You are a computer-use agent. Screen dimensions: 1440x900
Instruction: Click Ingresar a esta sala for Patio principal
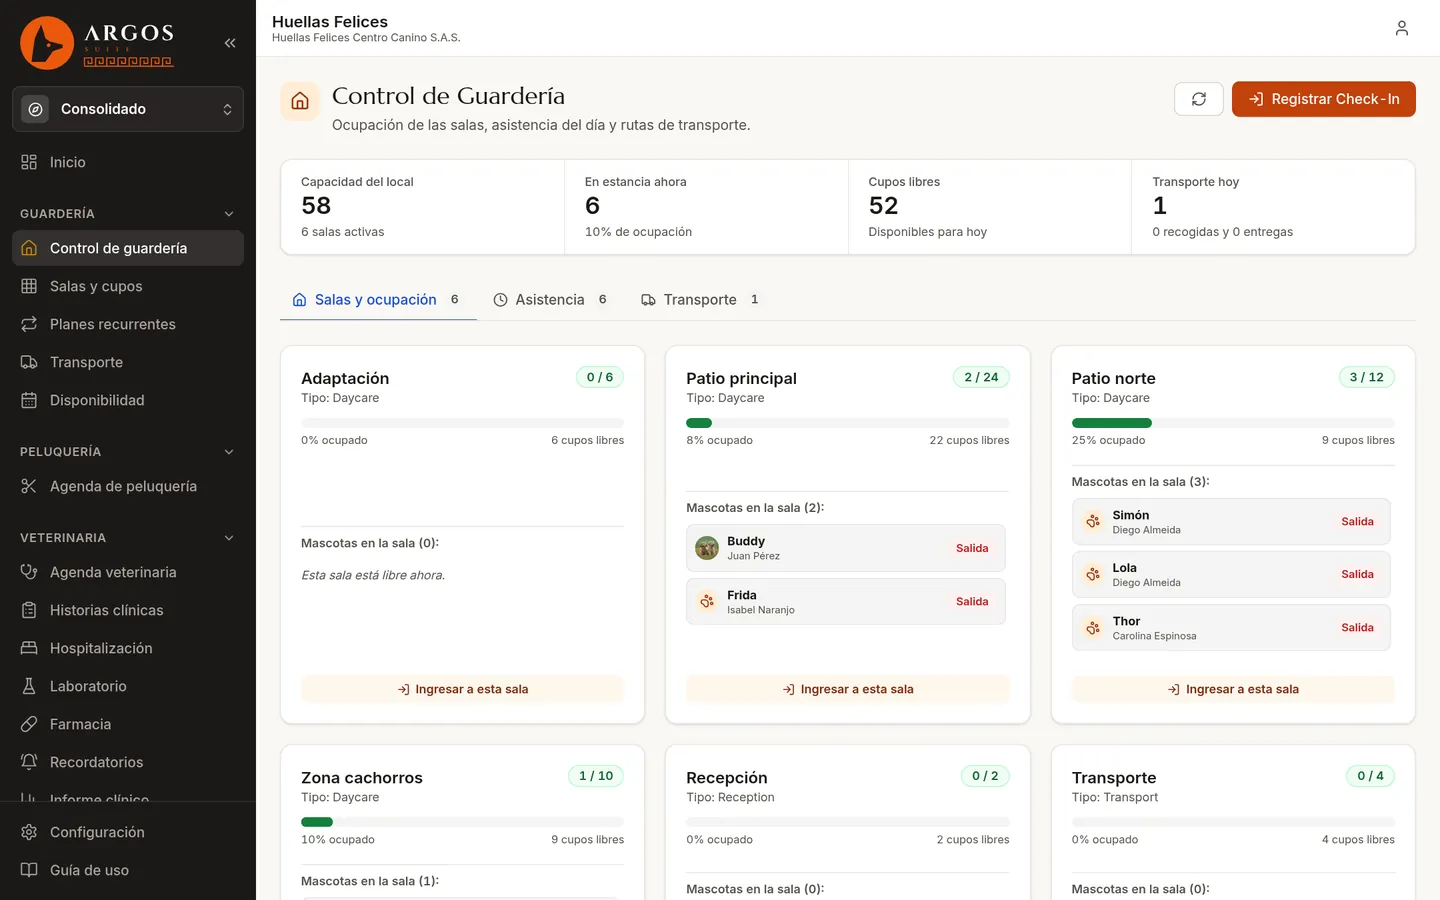pyautogui.click(x=848, y=689)
